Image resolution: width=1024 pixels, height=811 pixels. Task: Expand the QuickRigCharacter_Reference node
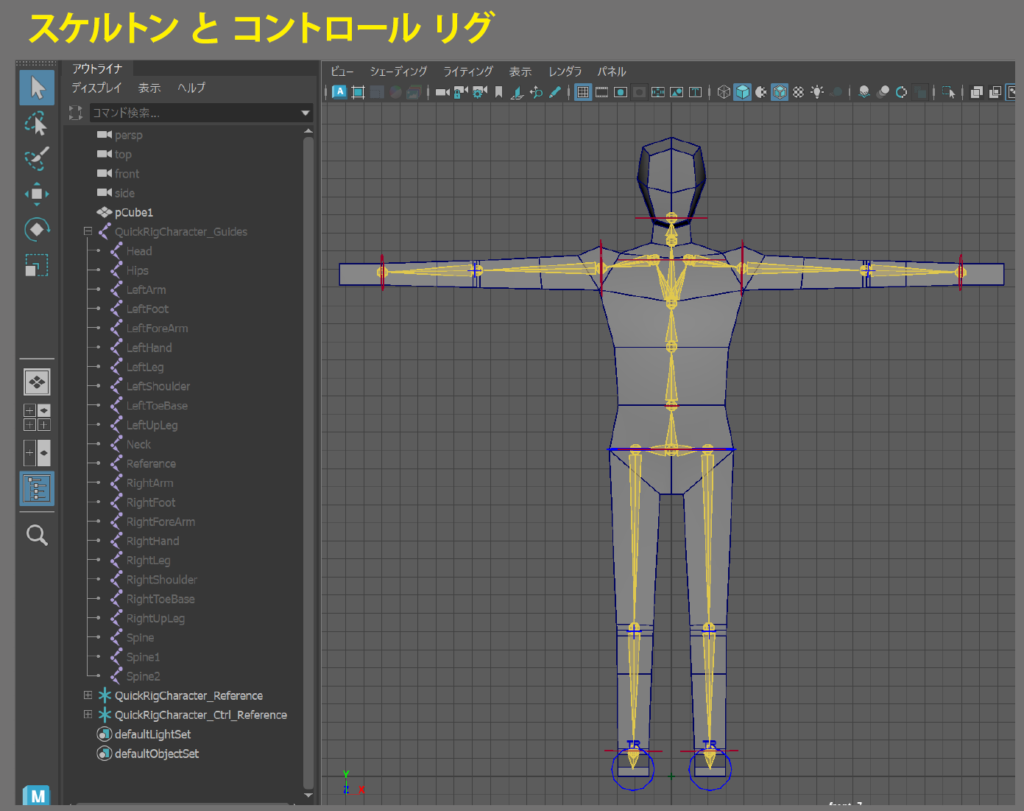[88, 696]
